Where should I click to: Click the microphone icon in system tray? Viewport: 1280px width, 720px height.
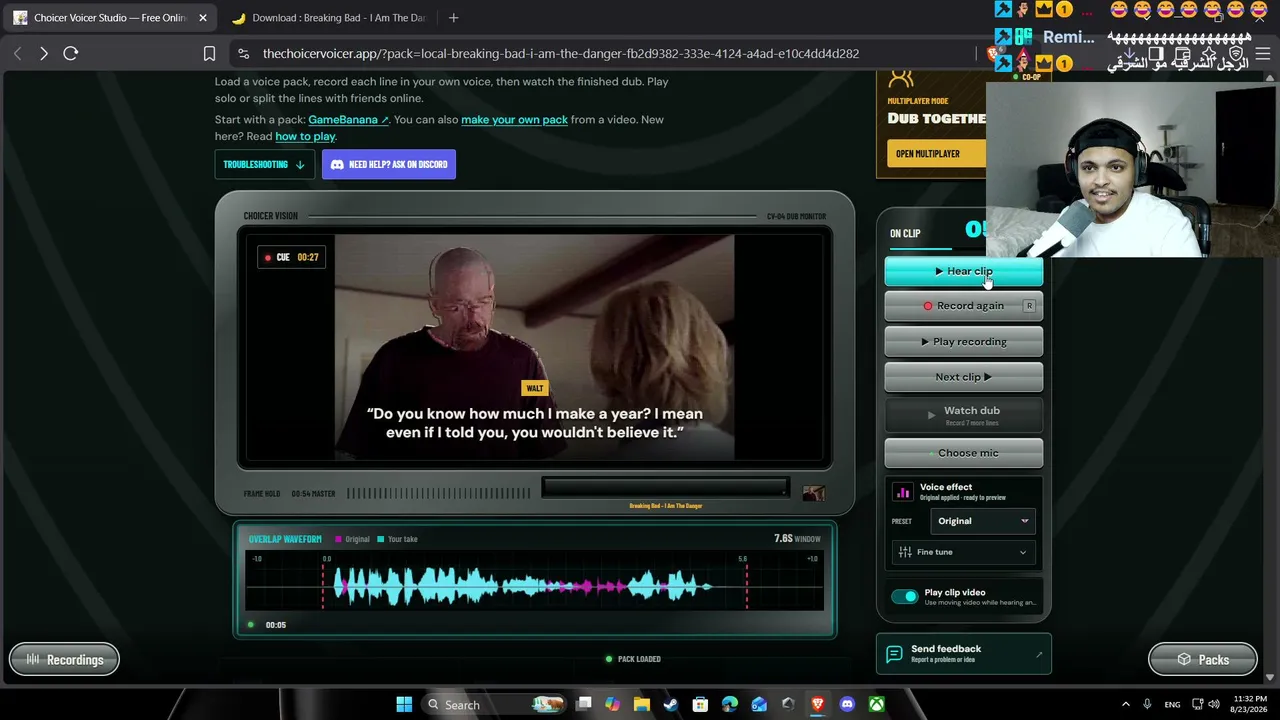[1148, 705]
